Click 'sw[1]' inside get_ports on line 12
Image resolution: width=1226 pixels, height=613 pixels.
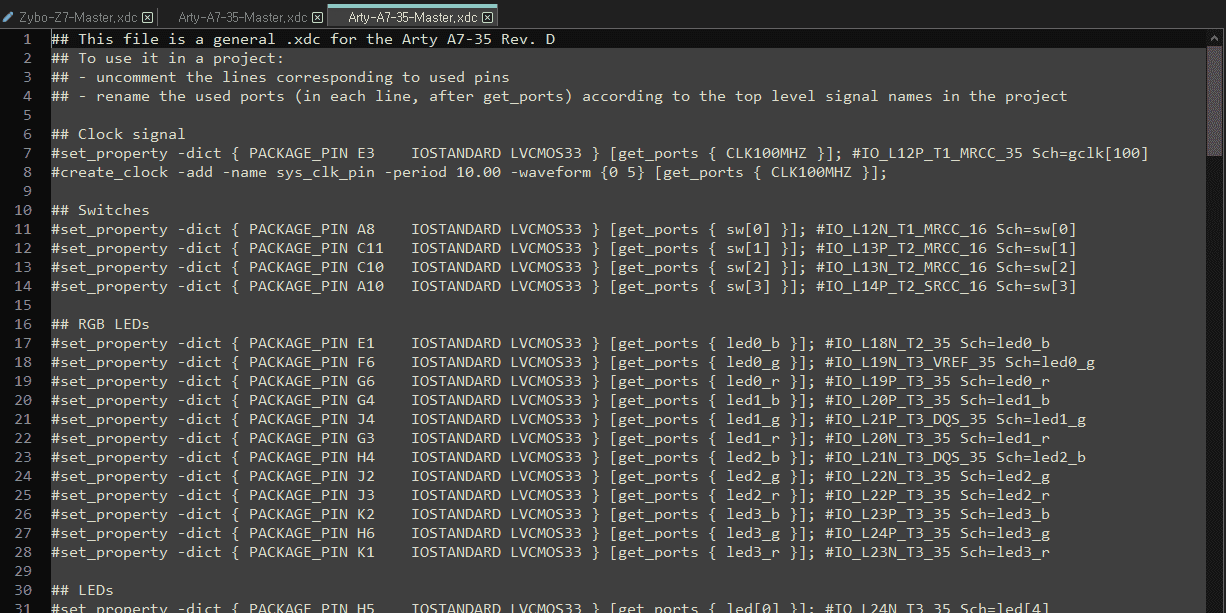coord(748,248)
